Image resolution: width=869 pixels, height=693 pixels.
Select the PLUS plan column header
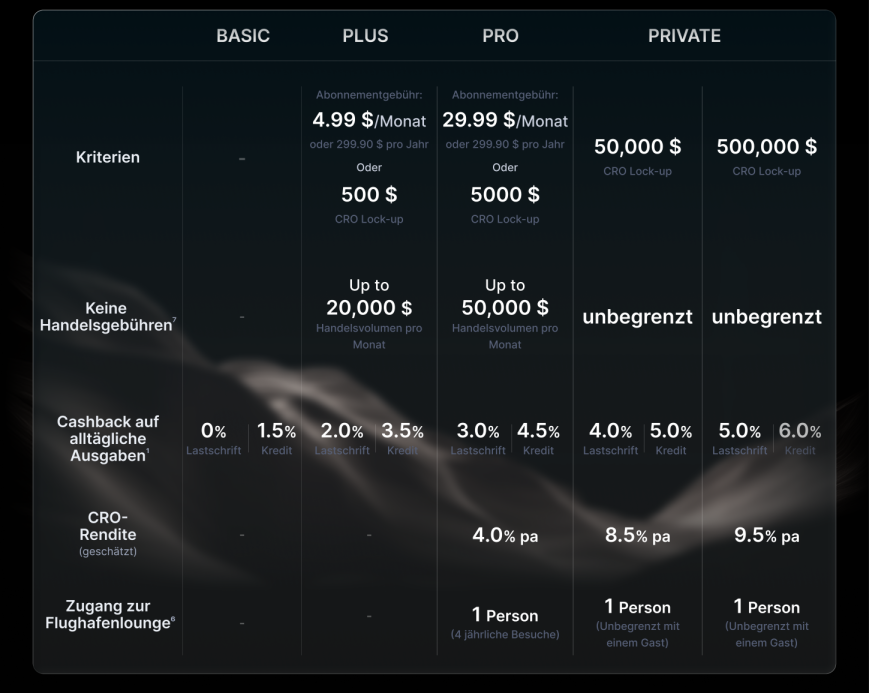click(365, 36)
